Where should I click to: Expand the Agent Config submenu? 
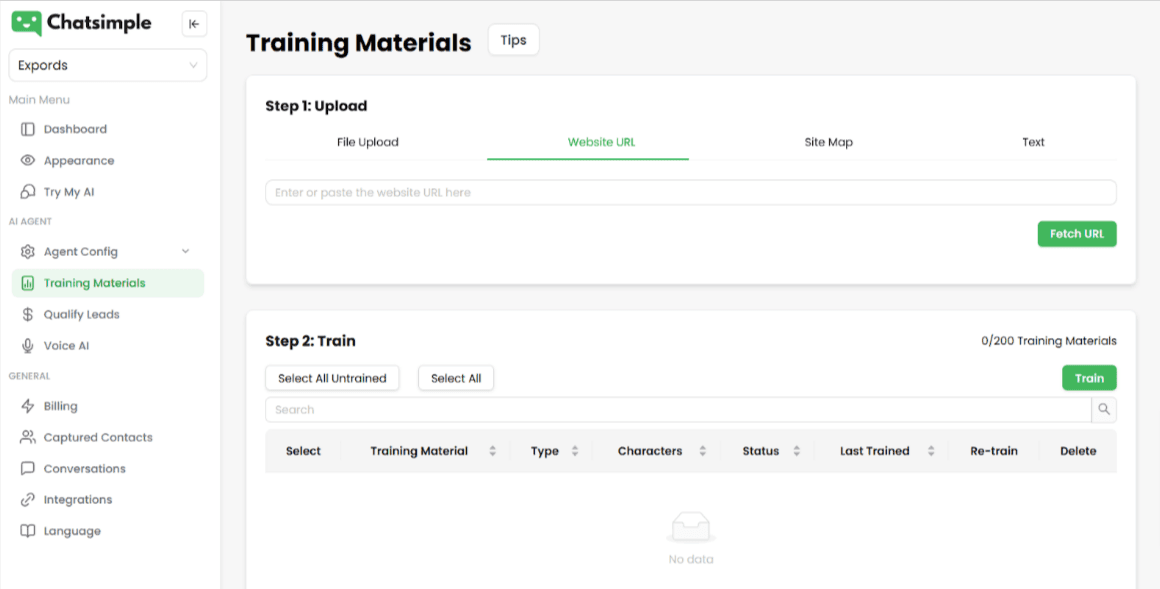[185, 252]
